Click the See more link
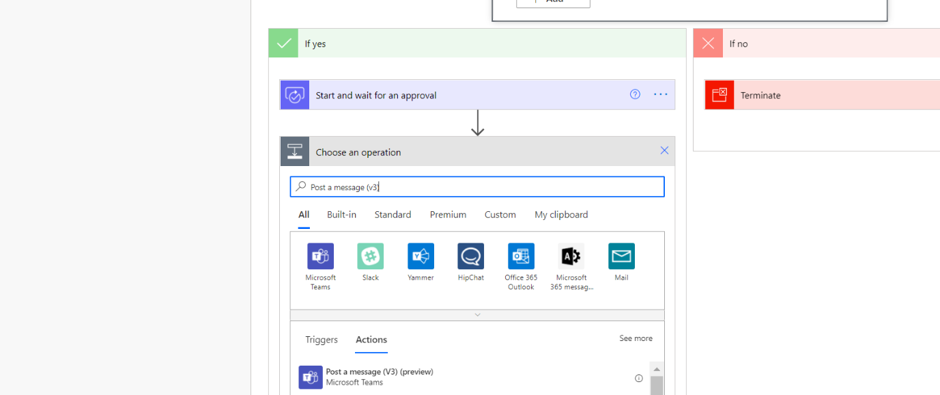940x395 pixels. (x=635, y=339)
